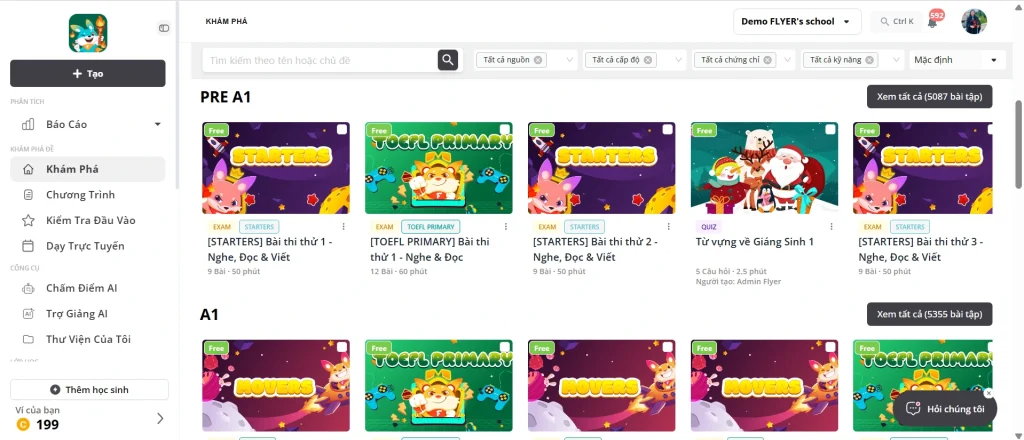The width and height of the screenshot is (1024, 440).
Task: Click the Khám Phá home icon
Action: (x=28, y=169)
